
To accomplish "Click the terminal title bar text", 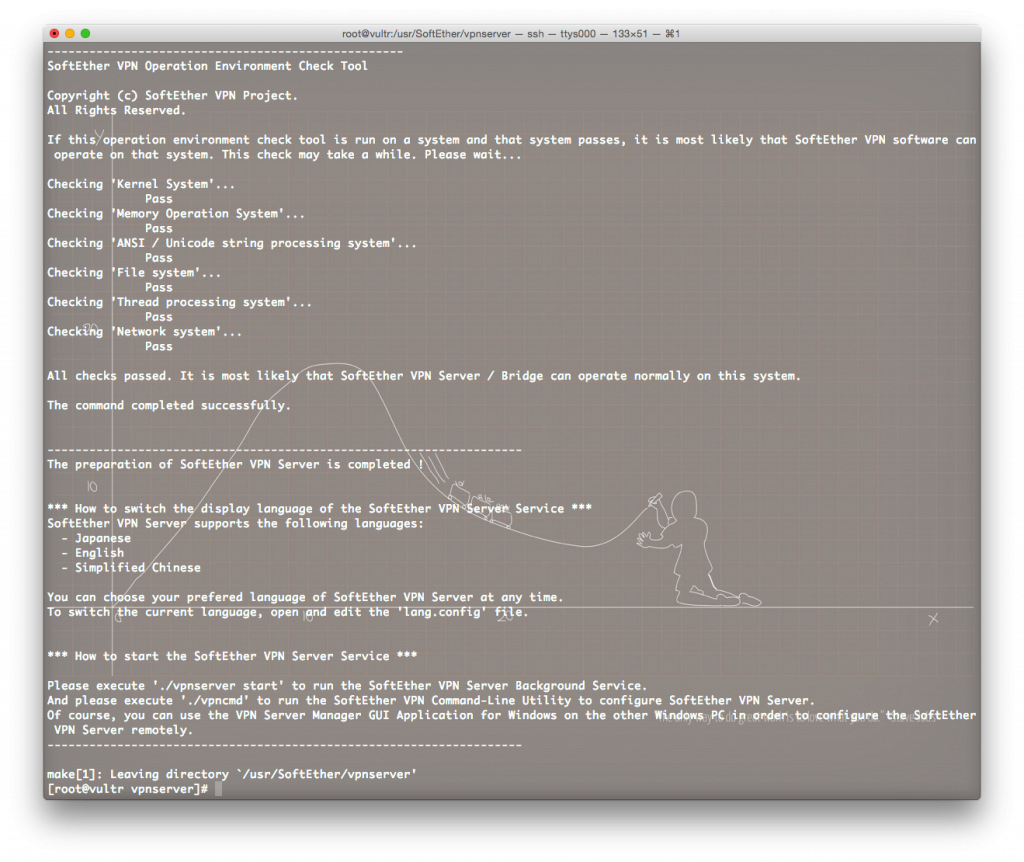I will [x=511, y=33].
